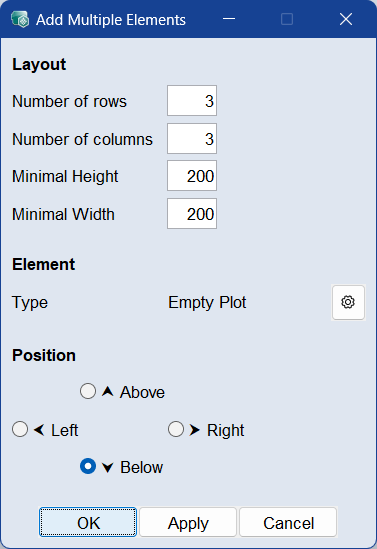Click into the Minimal Width field
This screenshot has width=377, height=549.
pyautogui.click(x=192, y=214)
